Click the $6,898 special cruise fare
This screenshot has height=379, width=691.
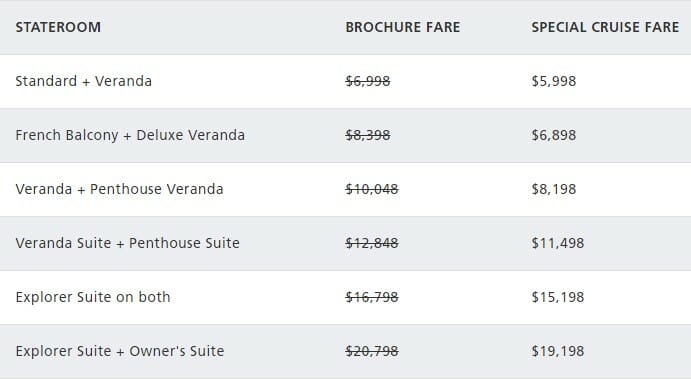pyautogui.click(x=554, y=135)
